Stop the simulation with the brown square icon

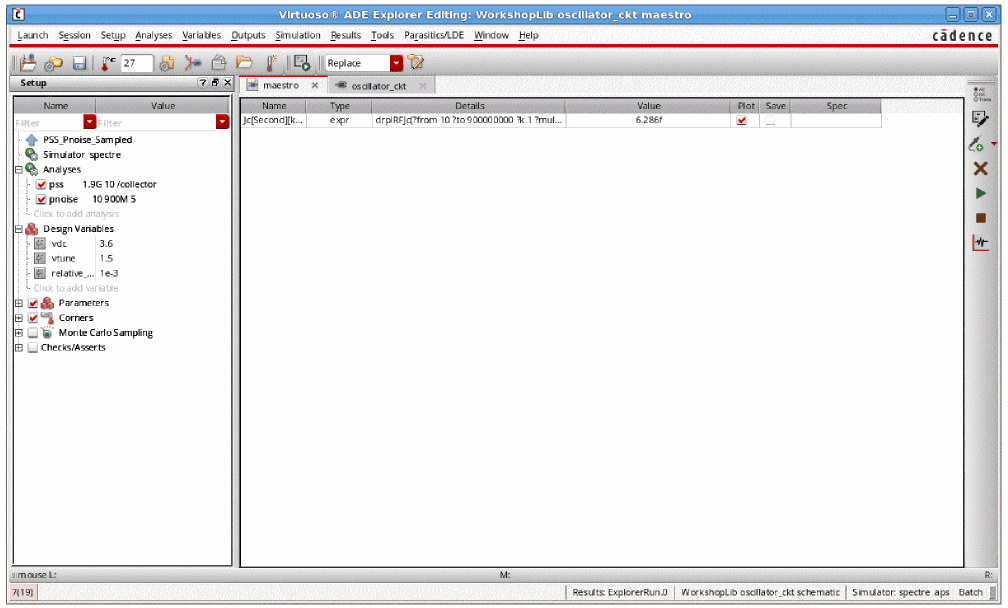[980, 218]
